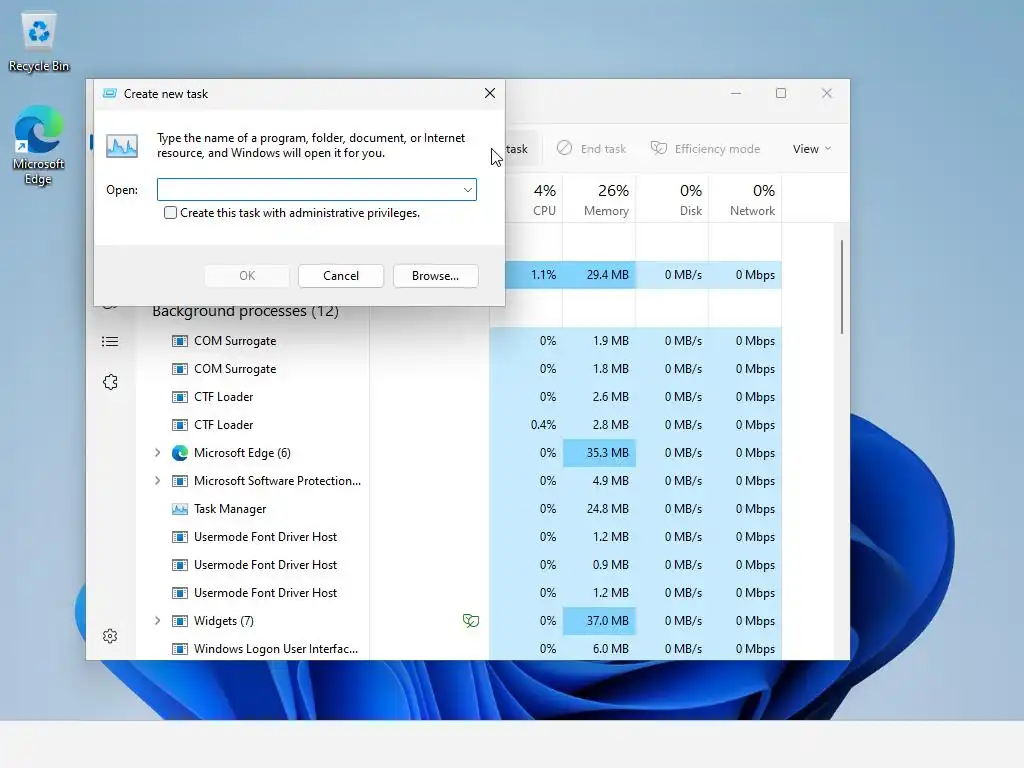Click the Create new task dialog title icon
The width and height of the screenshot is (1024, 768).
pos(110,93)
